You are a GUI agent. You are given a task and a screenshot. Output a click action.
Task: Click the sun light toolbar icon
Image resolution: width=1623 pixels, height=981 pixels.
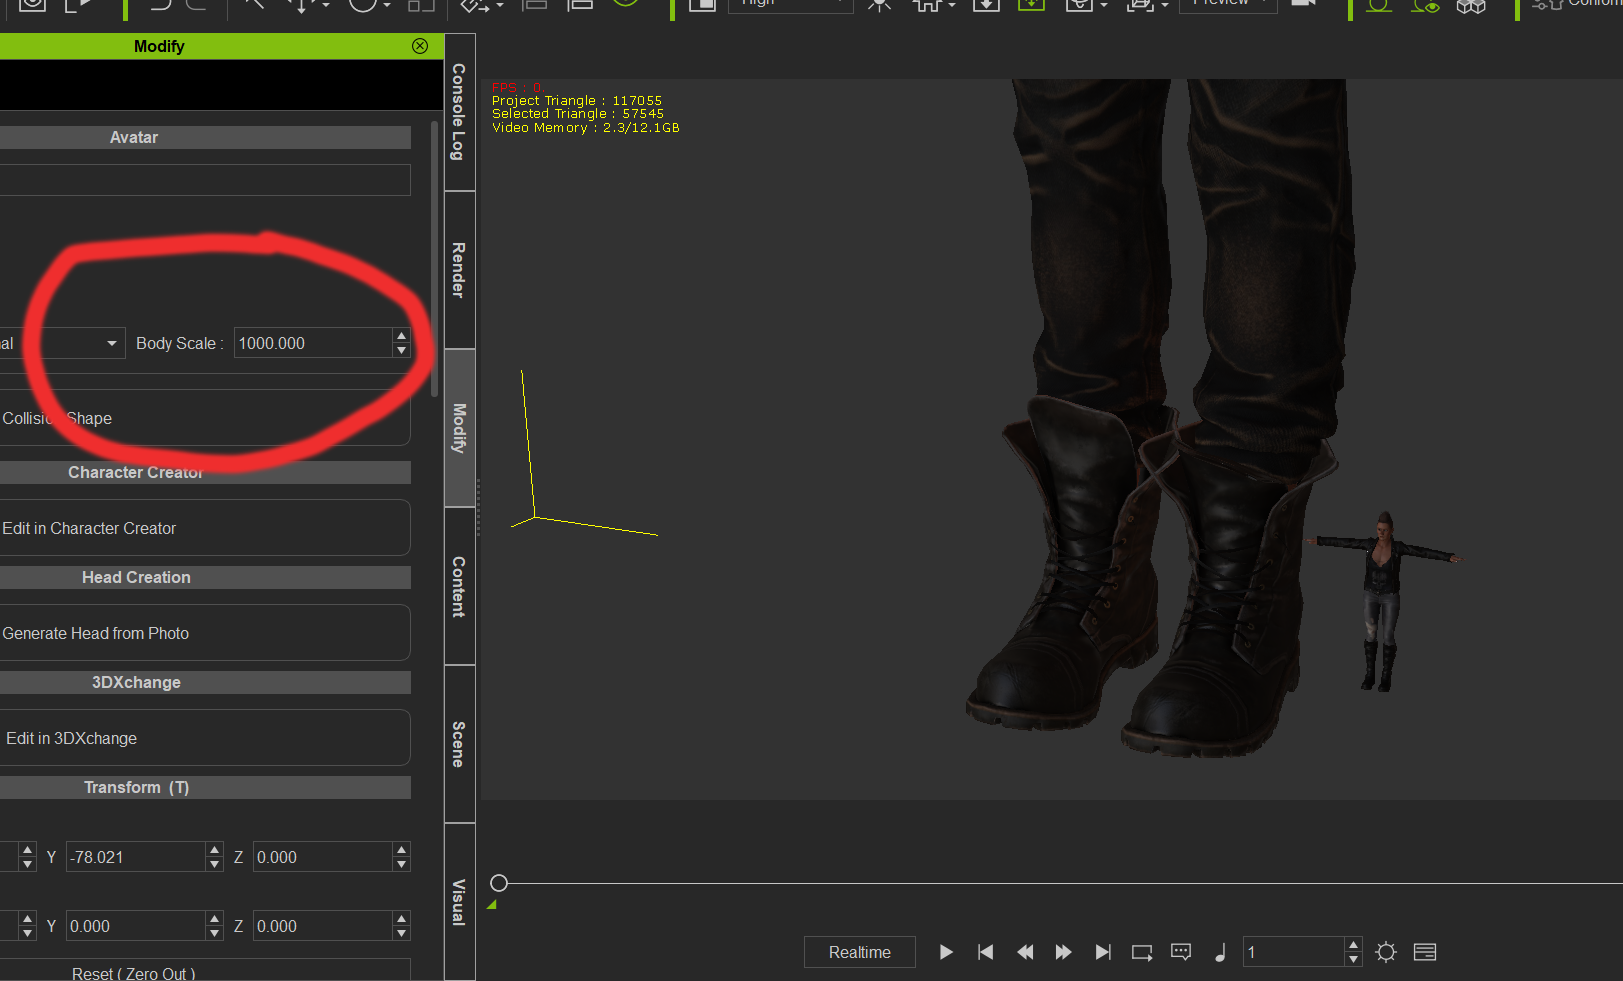(880, 4)
